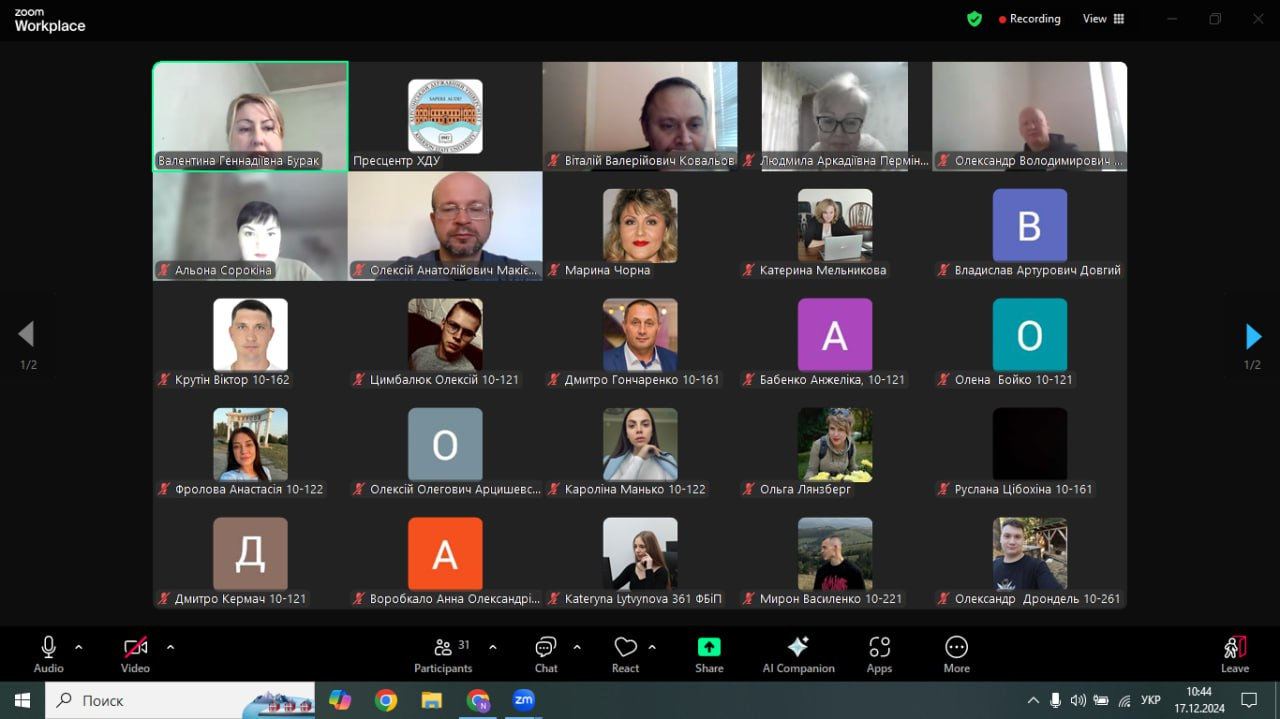This screenshot has width=1280, height=719.
Task: Open Google Chrome from the taskbar
Action: 386,700
